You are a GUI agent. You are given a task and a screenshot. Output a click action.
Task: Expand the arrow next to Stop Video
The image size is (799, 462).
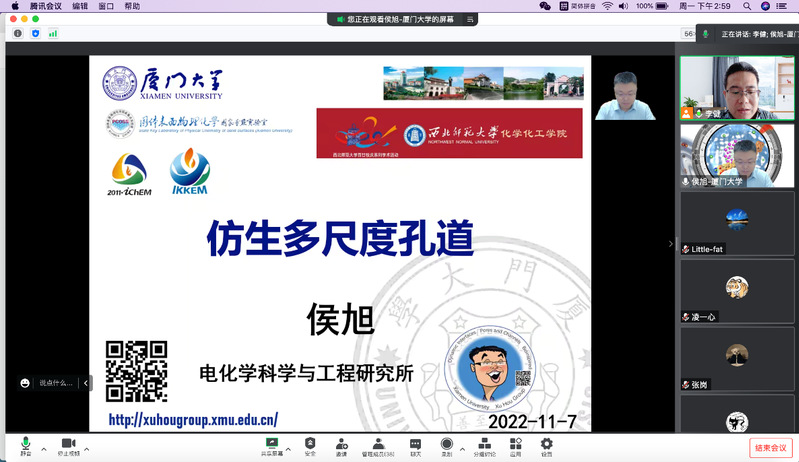coord(87,448)
